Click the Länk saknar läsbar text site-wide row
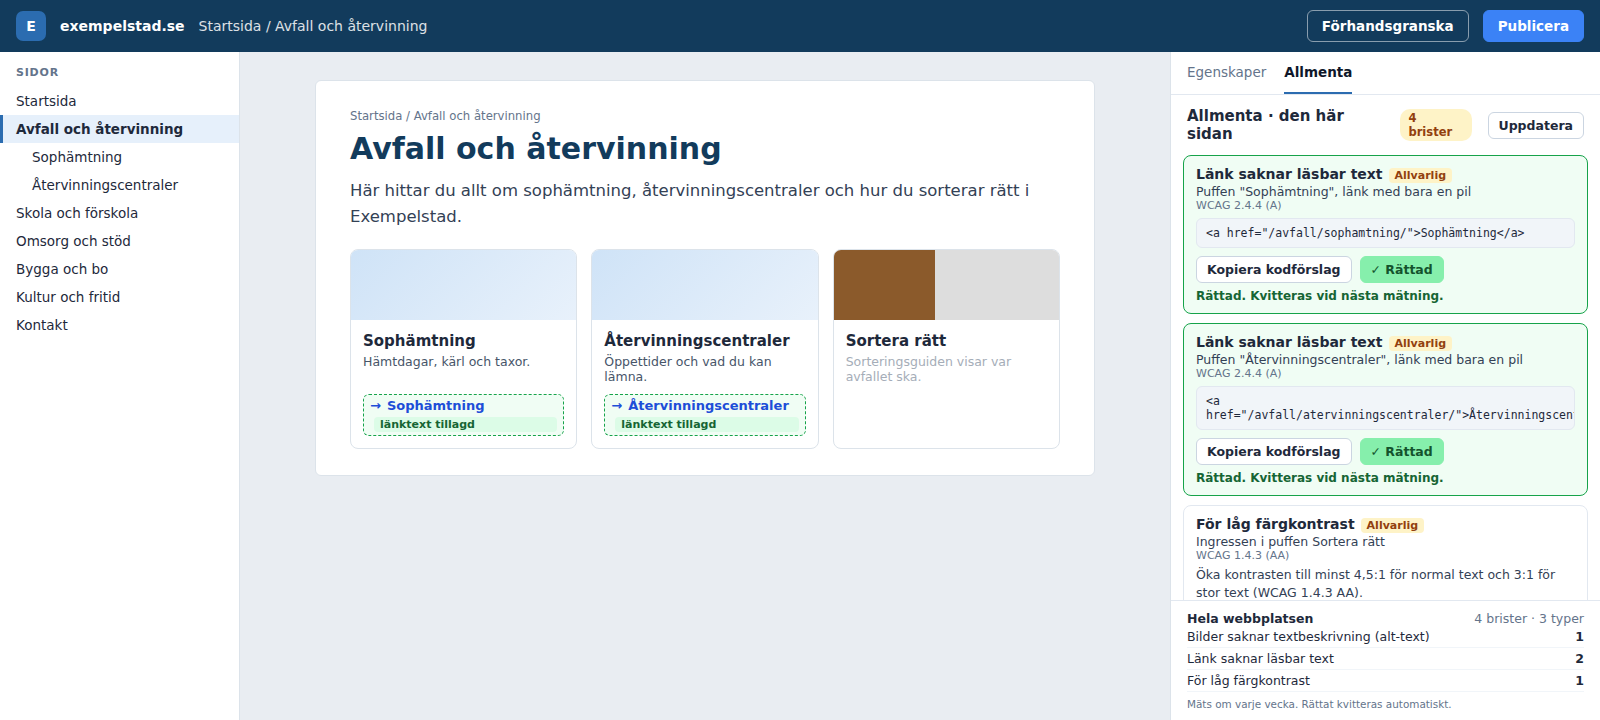This screenshot has height=720, width=1600. 1385,659
